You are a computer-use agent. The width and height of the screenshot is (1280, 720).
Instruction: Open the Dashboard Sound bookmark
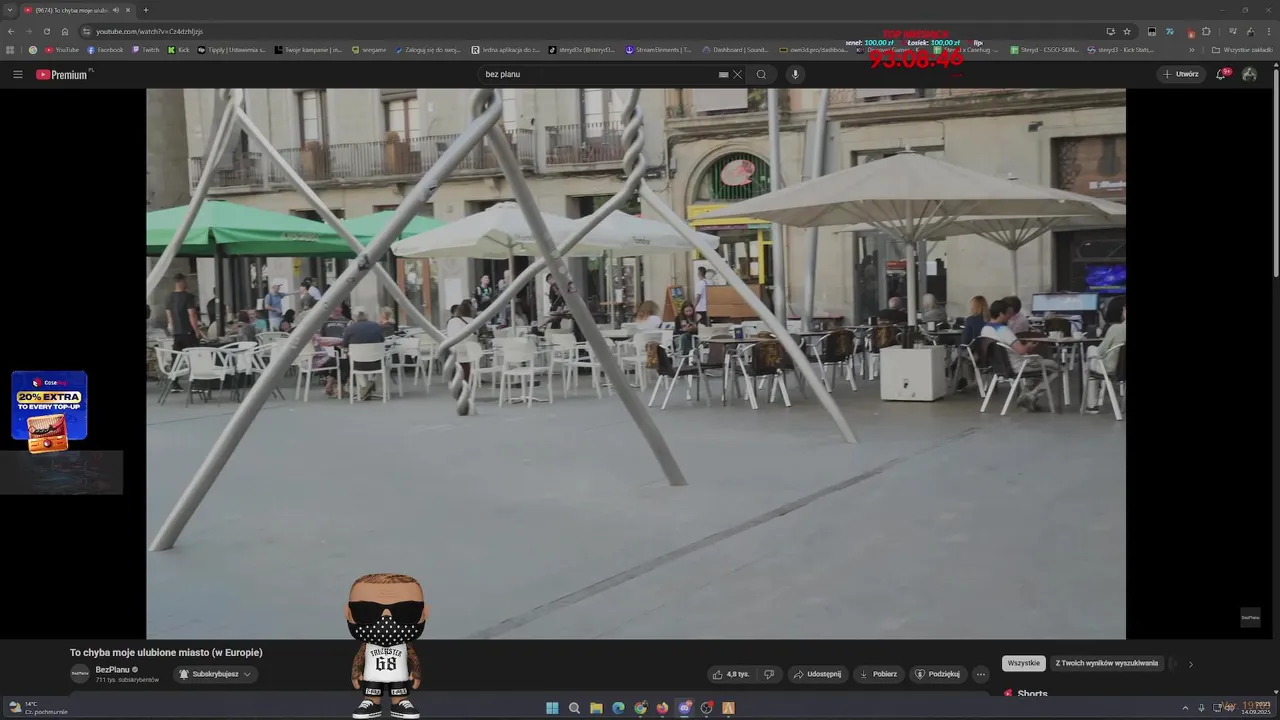click(x=735, y=49)
